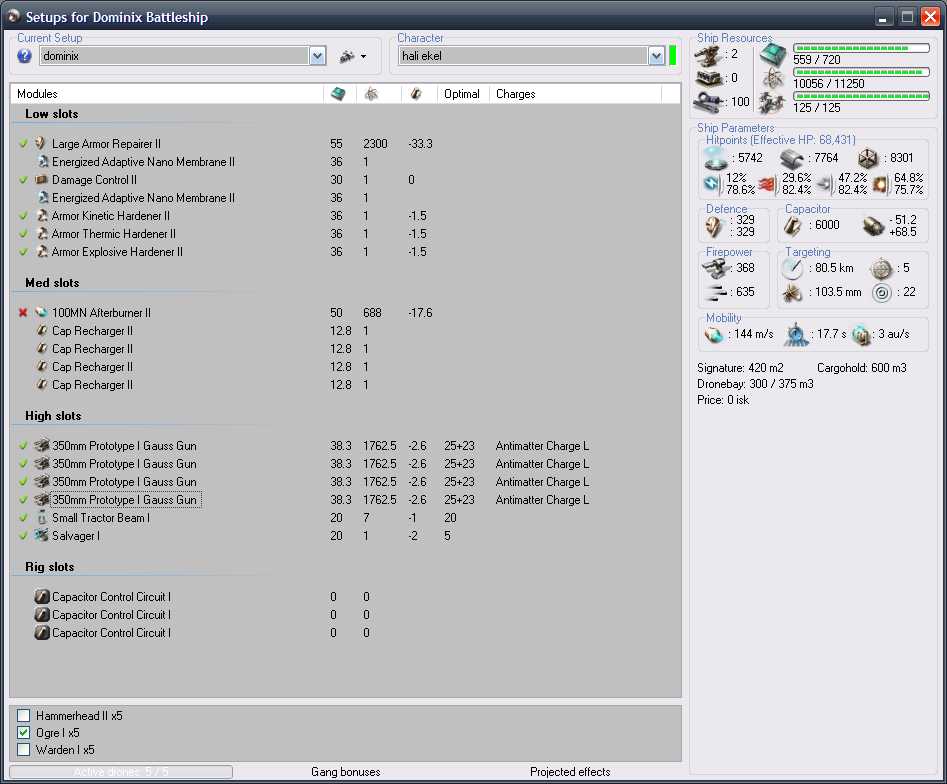The height and width of the screenshot is (784, 947).
Task: Click the Optimal column header
Action: [x=462, y=94]
